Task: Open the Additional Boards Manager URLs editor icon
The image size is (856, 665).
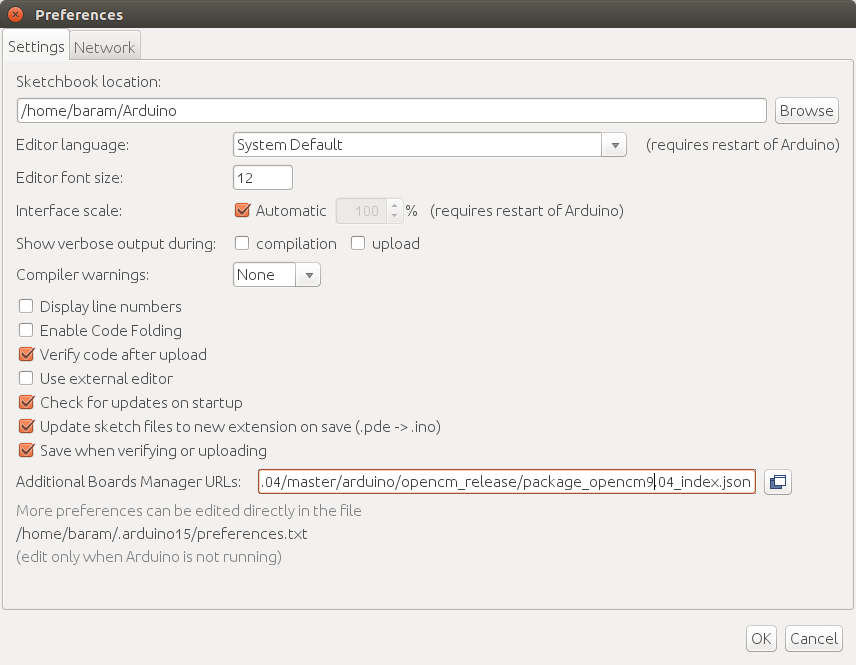Action: click(x=777, y=482)
